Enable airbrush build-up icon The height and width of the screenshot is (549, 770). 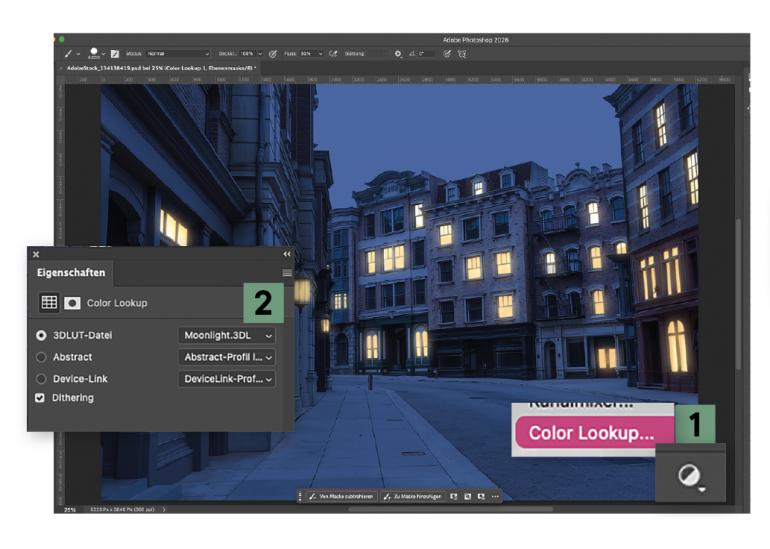tap(333, 54)
